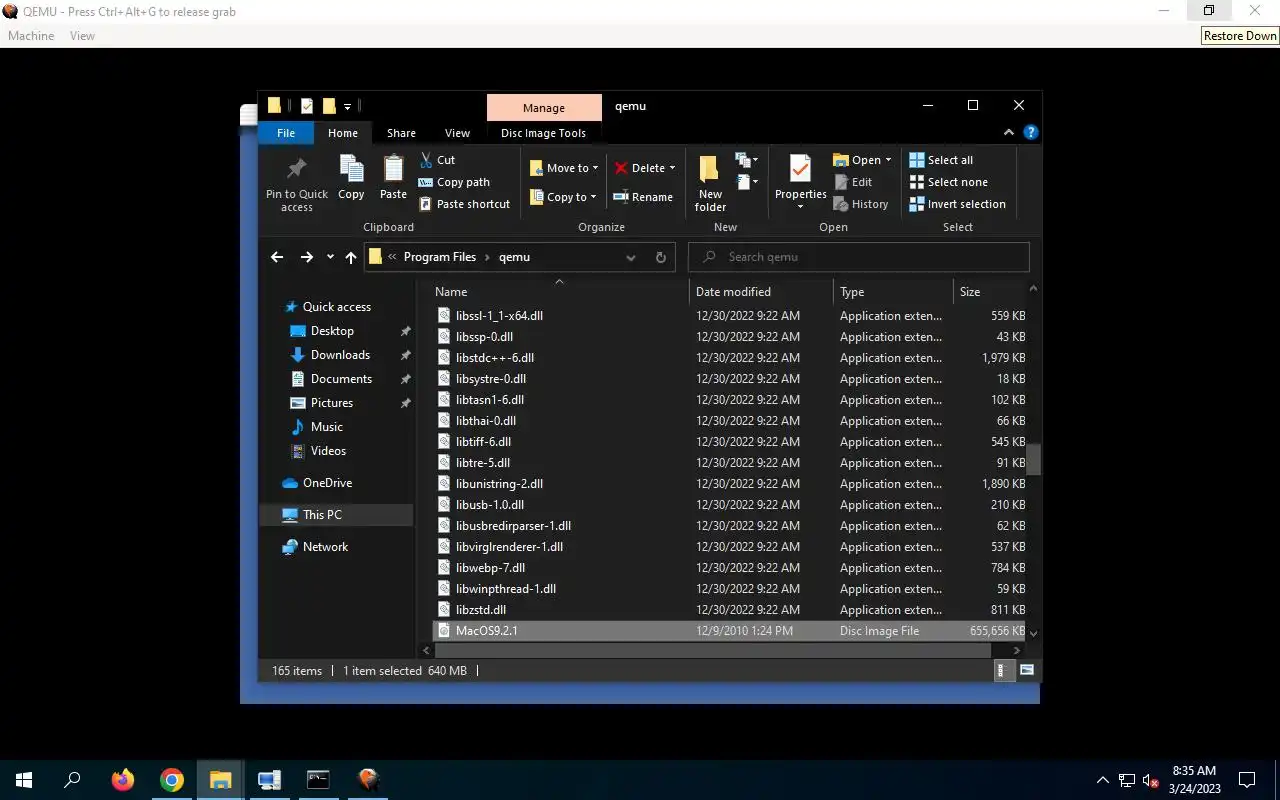
Task: Sort files by Type column
Action: pos(893,292)
